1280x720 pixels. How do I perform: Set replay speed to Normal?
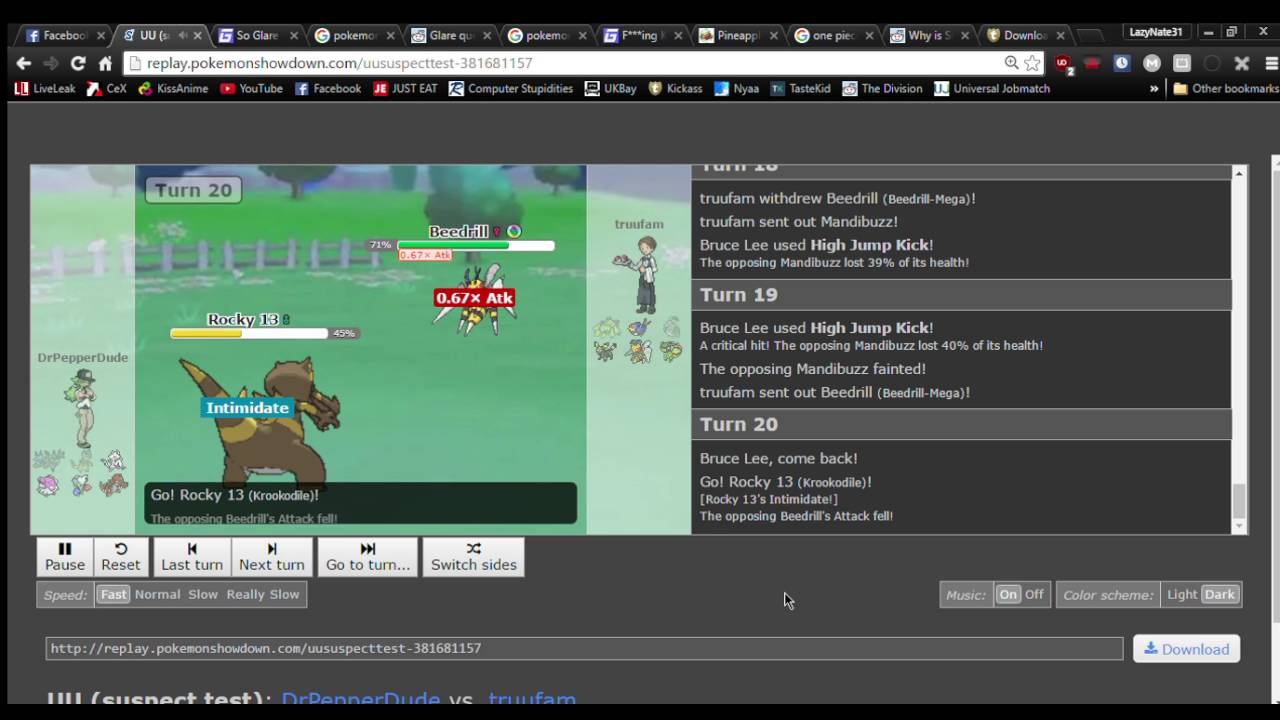[158, 594]
